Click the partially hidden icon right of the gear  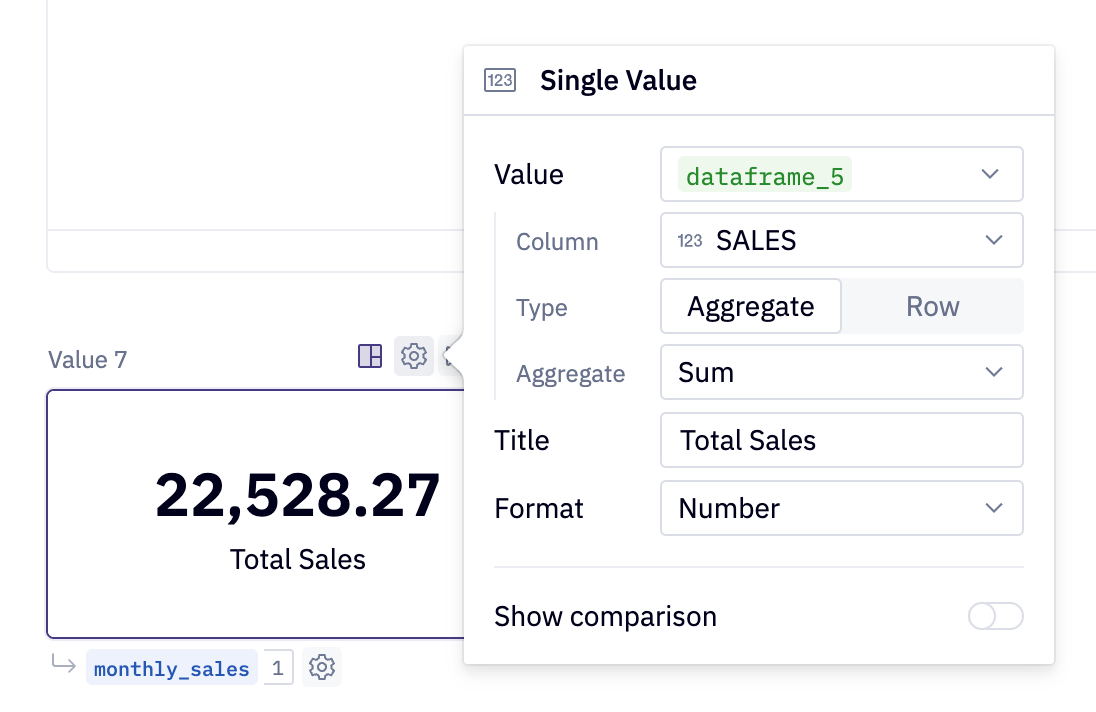[x=450, y=356]
